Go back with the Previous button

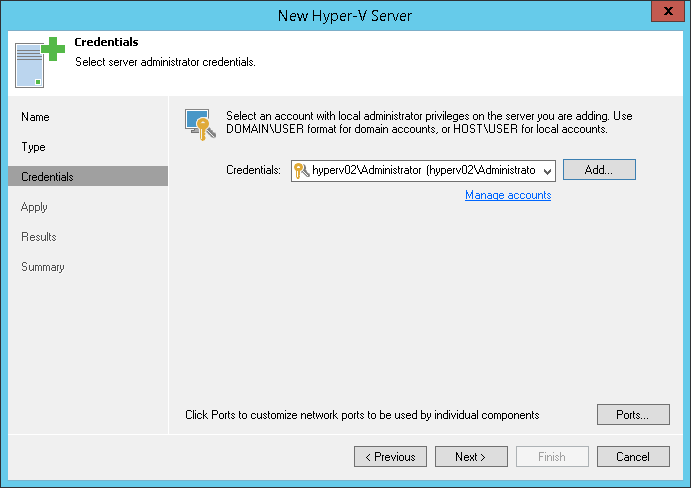[390, 457]
